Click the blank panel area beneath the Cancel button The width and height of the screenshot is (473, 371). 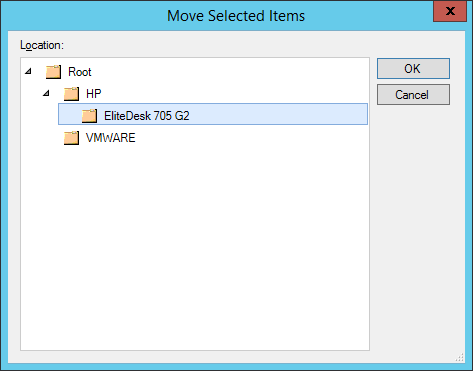click(417, 227)
